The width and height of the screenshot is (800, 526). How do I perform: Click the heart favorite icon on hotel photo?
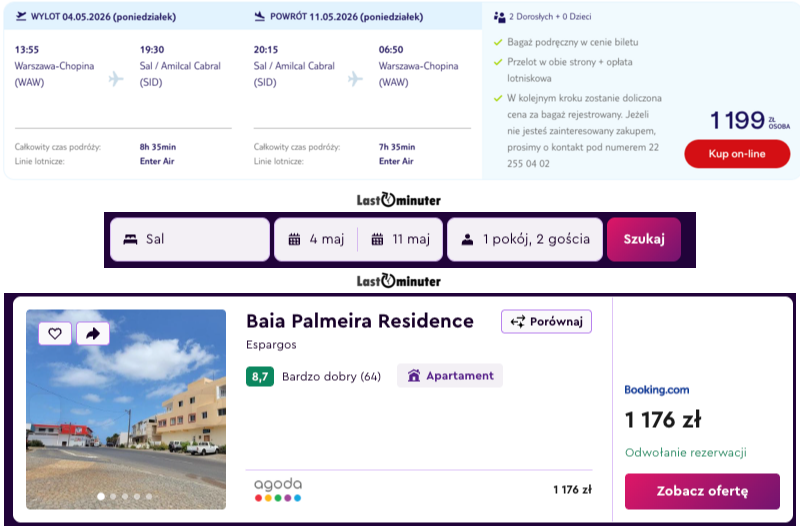pyautogui.click(x=55, y=334)
